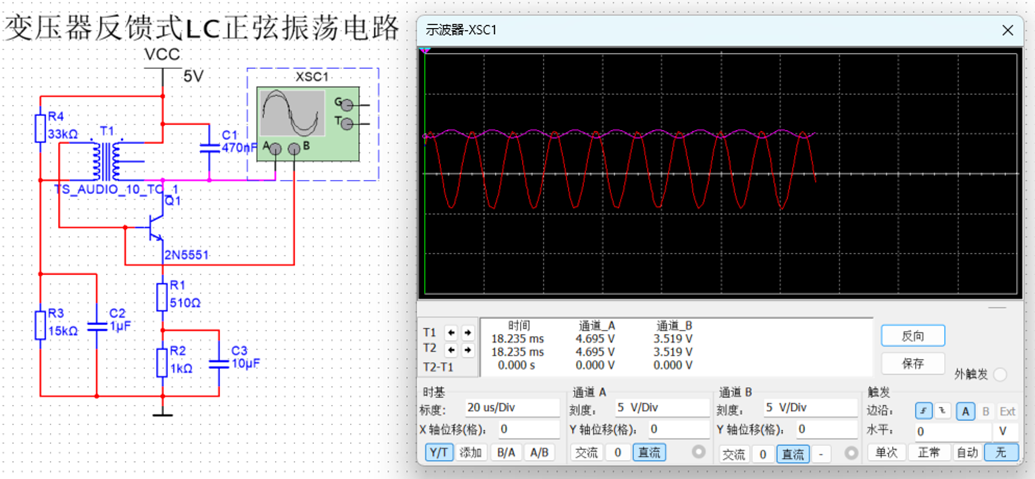Set Channel B coupling to 0

762,454
